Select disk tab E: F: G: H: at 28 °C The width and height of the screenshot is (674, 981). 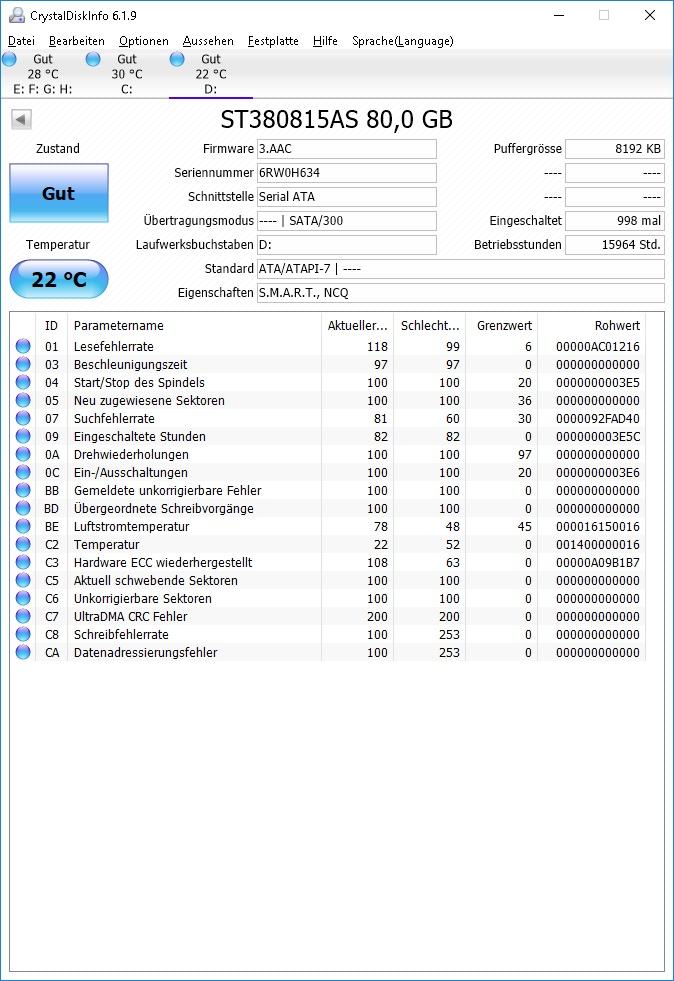coord(43,74)
